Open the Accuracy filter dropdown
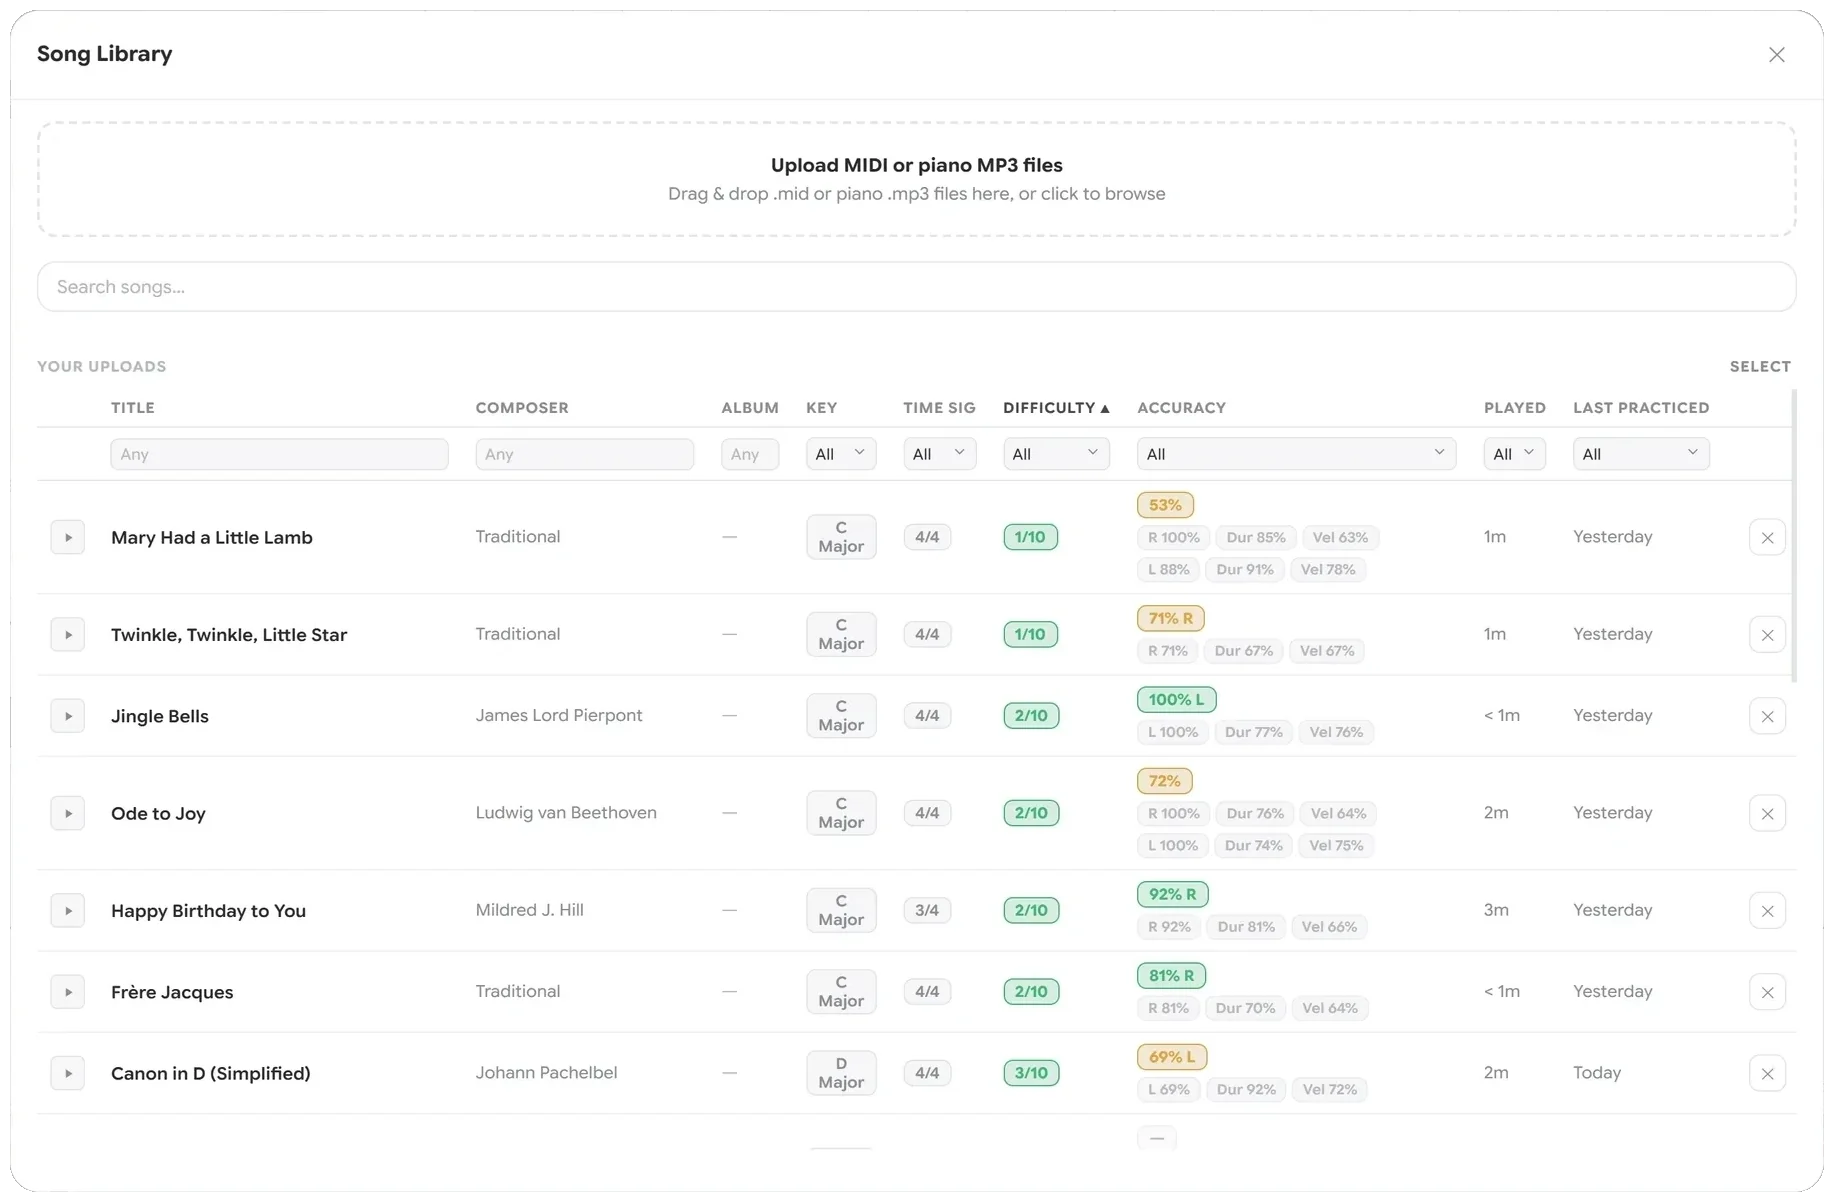The width and height of the screenshot is (1834, 1202). pos(1296,454)
